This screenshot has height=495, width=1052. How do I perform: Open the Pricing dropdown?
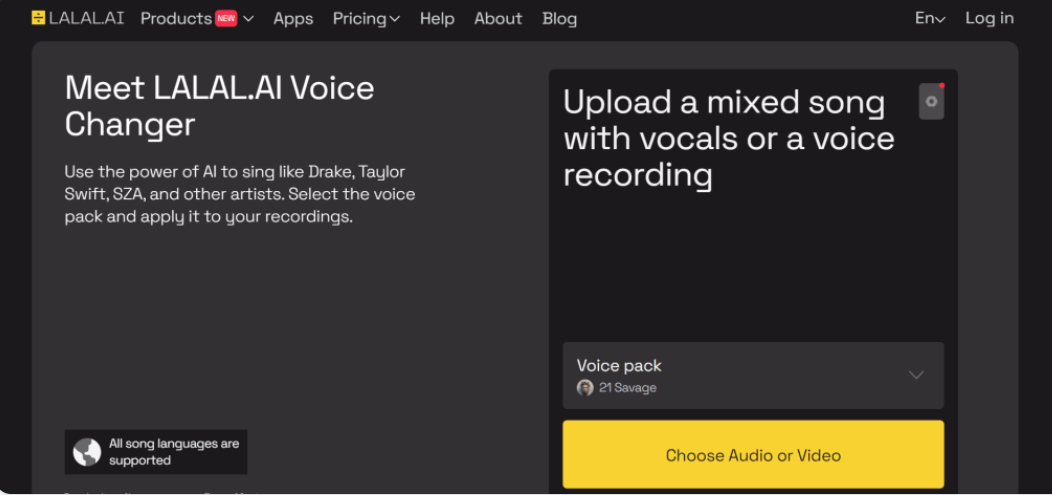tap(366, 18)
